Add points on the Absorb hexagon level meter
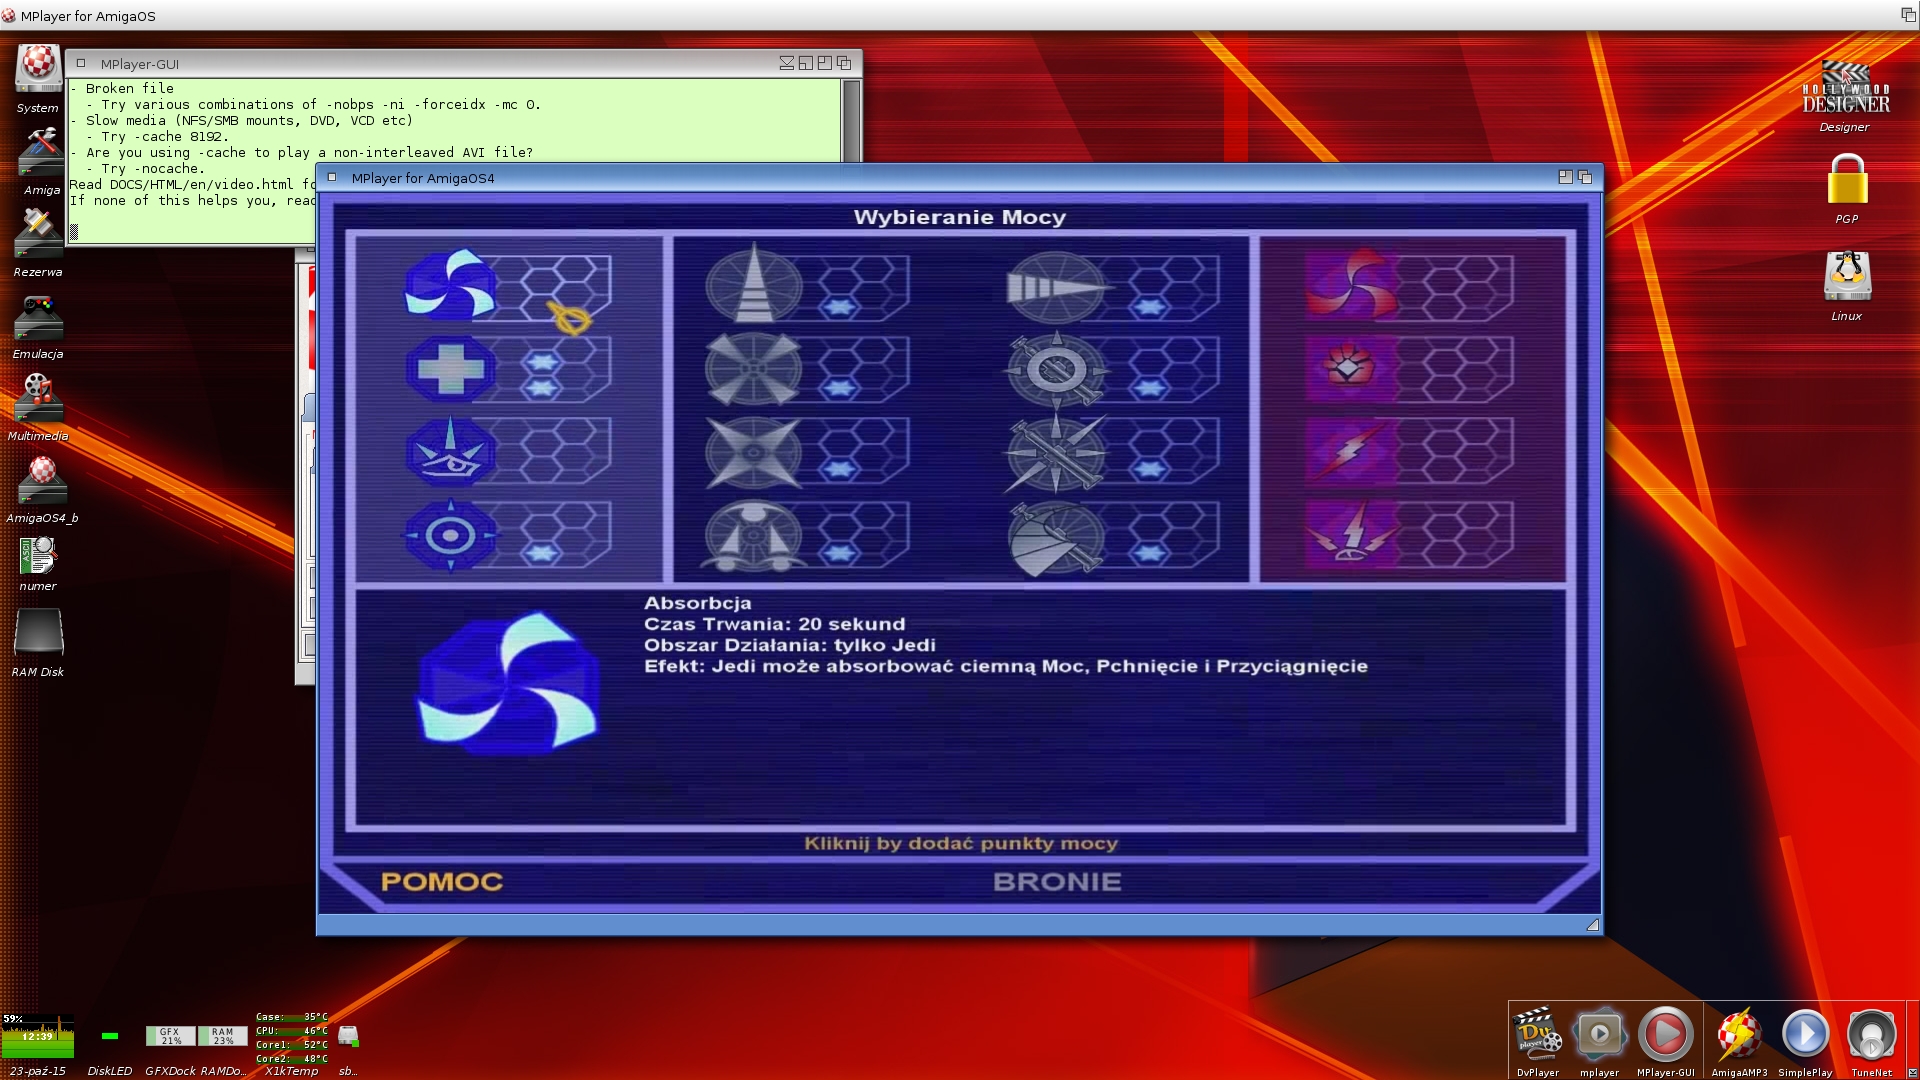The width and height of the screenshot is (1920, 1080). click(x=555, y=288)
